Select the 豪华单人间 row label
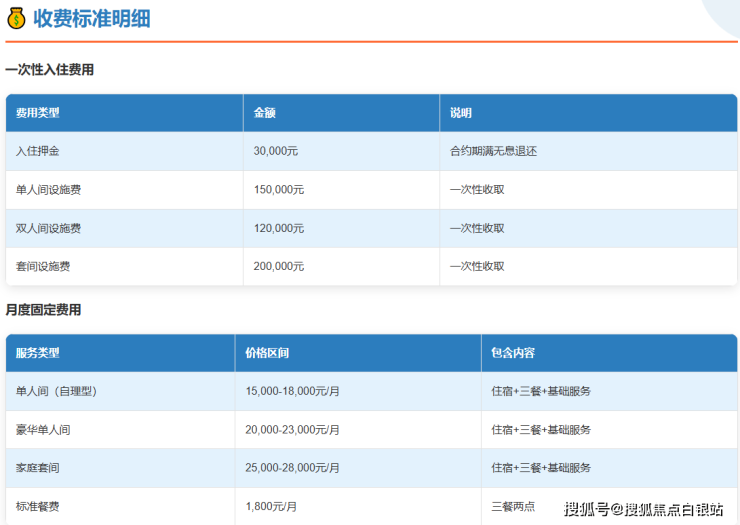 (x=43, y=429)
